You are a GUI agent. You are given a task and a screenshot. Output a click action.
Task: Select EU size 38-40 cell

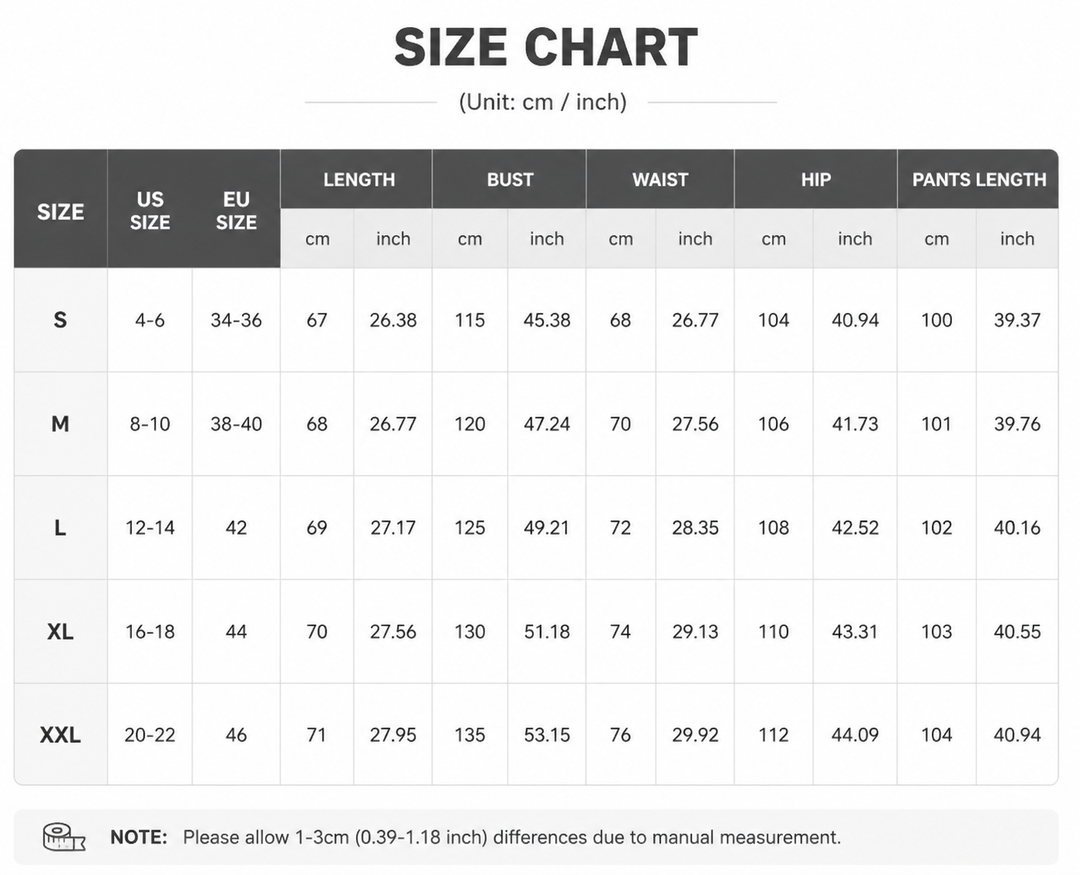tap(236, 424)
